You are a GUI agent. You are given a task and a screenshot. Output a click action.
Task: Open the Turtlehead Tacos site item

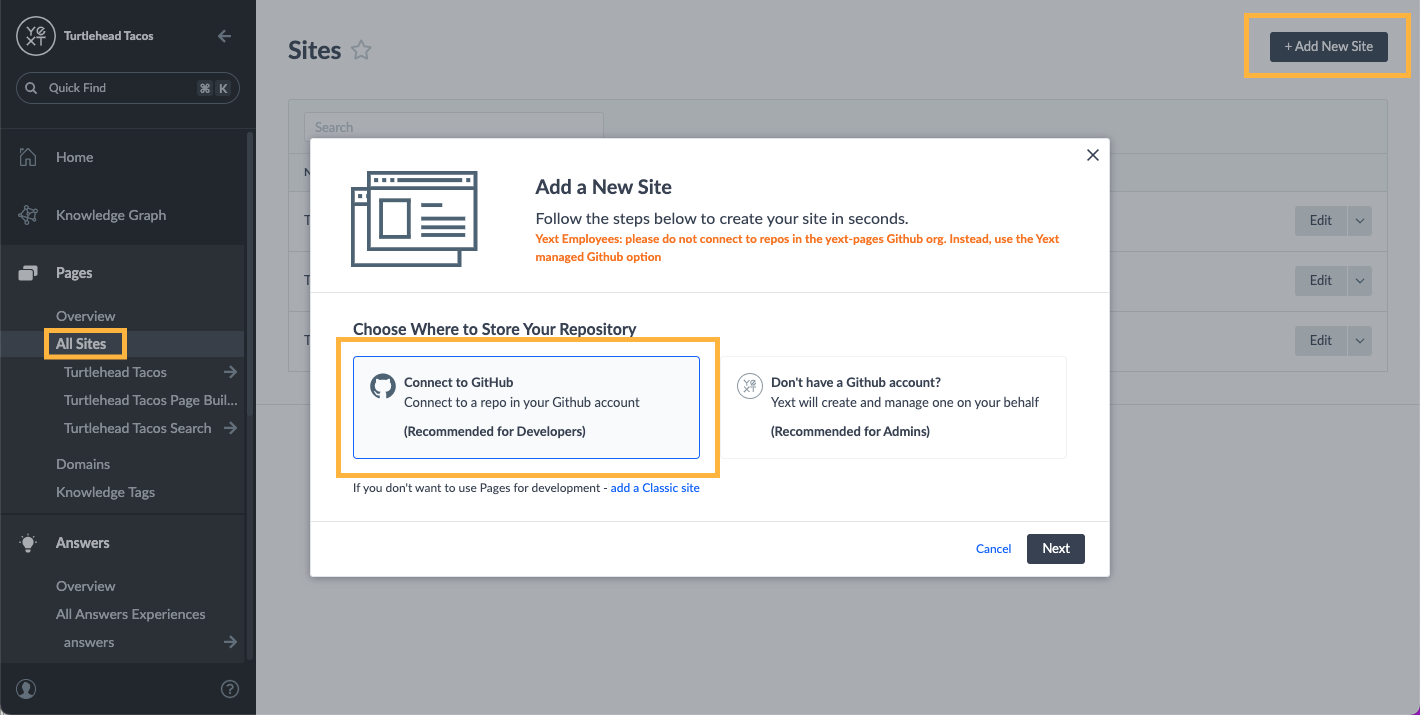[115, 372]
